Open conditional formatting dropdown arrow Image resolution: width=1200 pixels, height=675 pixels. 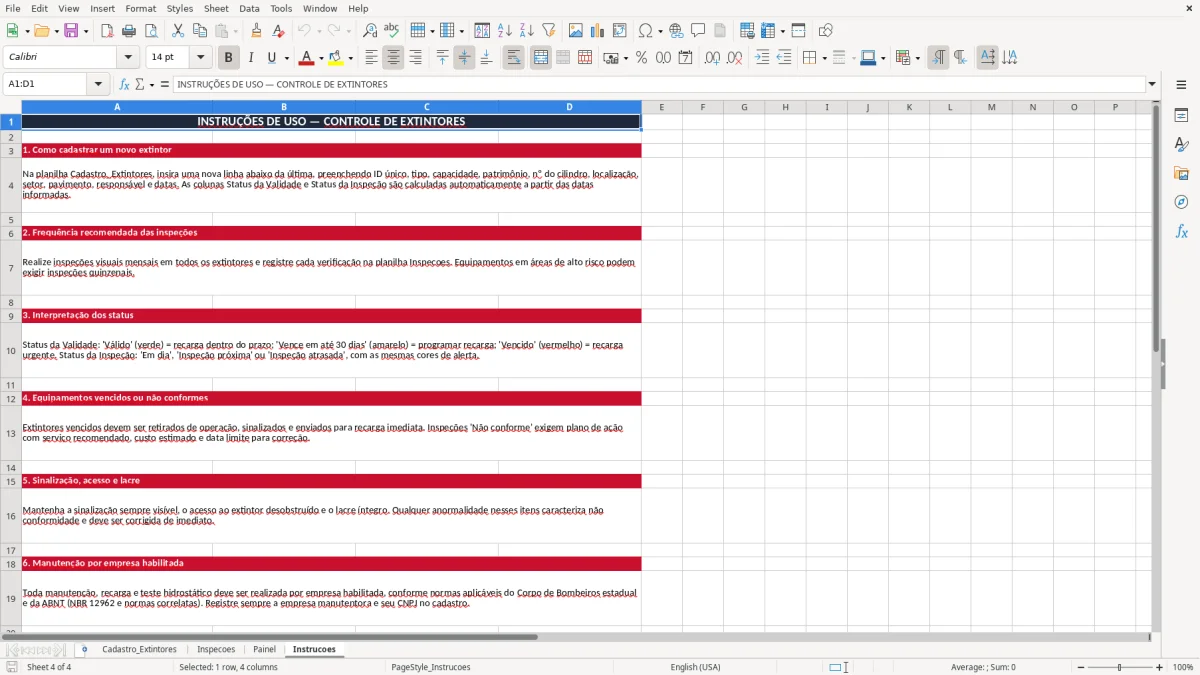tap(917, 58)
